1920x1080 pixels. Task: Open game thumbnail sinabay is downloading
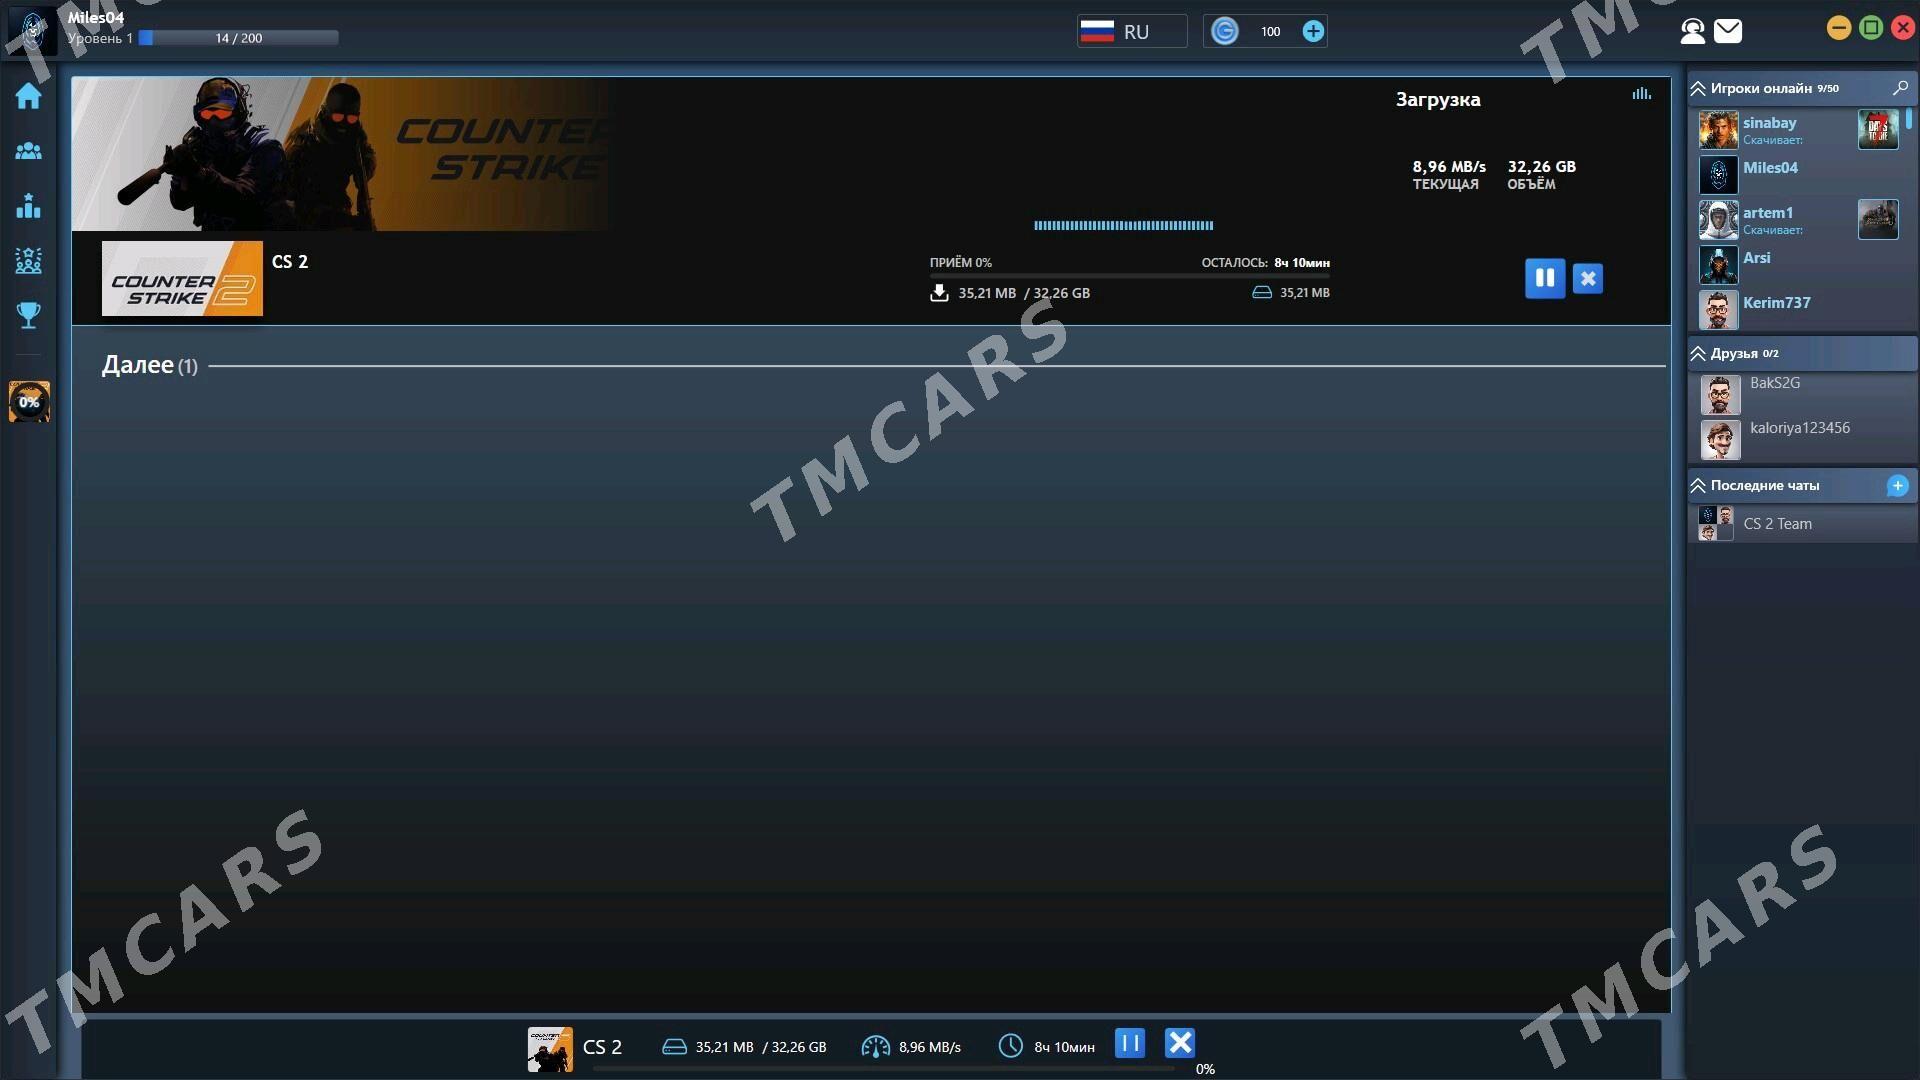(x=1877, y=130)
